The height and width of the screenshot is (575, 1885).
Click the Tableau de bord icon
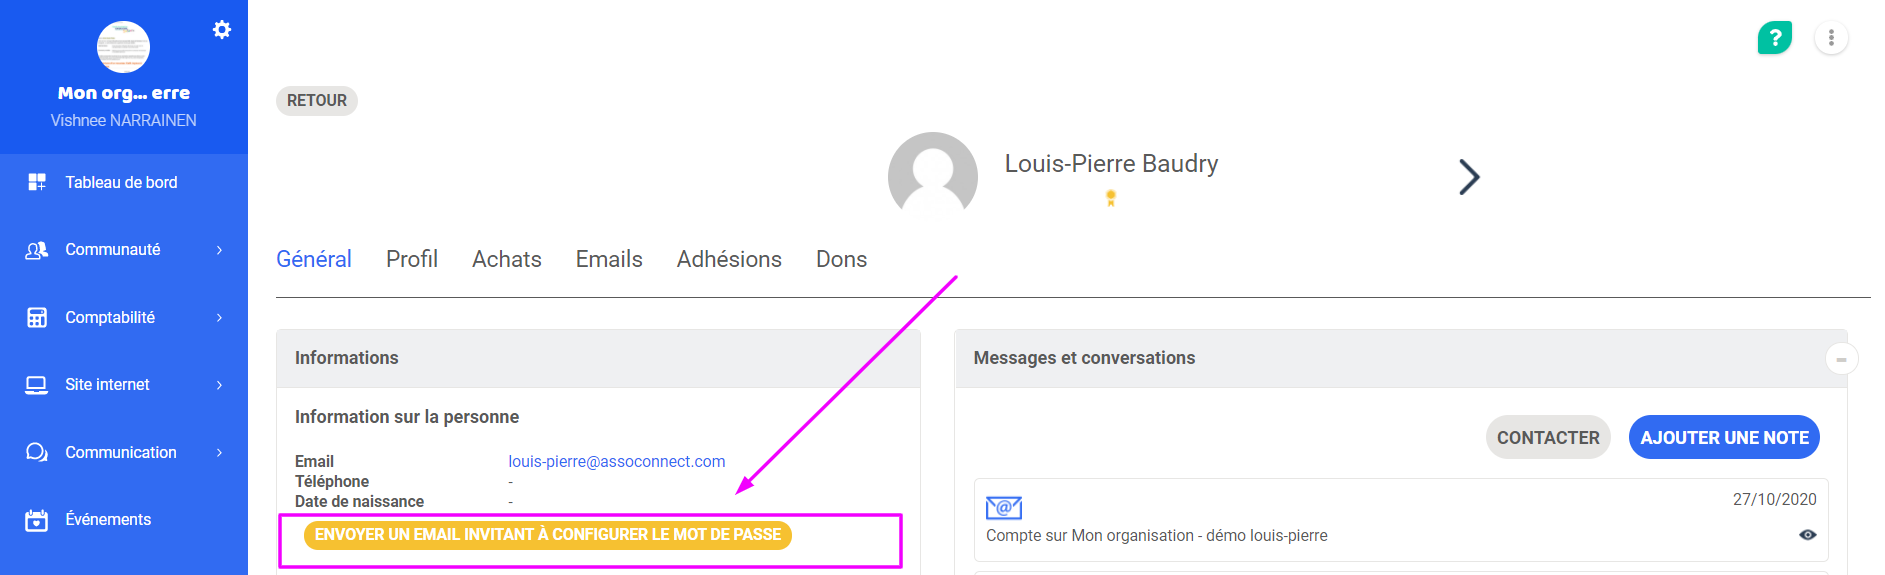pos(37,182)
